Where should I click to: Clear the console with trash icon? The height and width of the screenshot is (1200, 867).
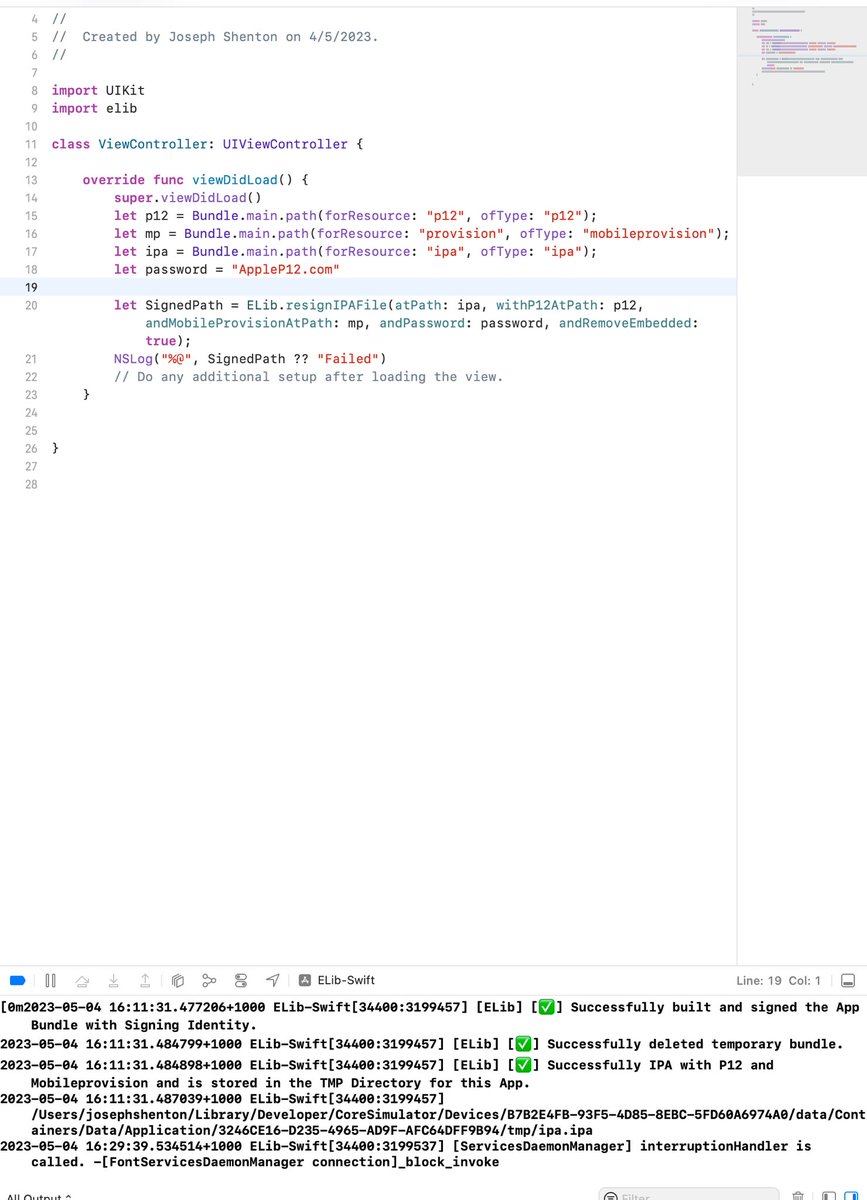[798, 1195]
